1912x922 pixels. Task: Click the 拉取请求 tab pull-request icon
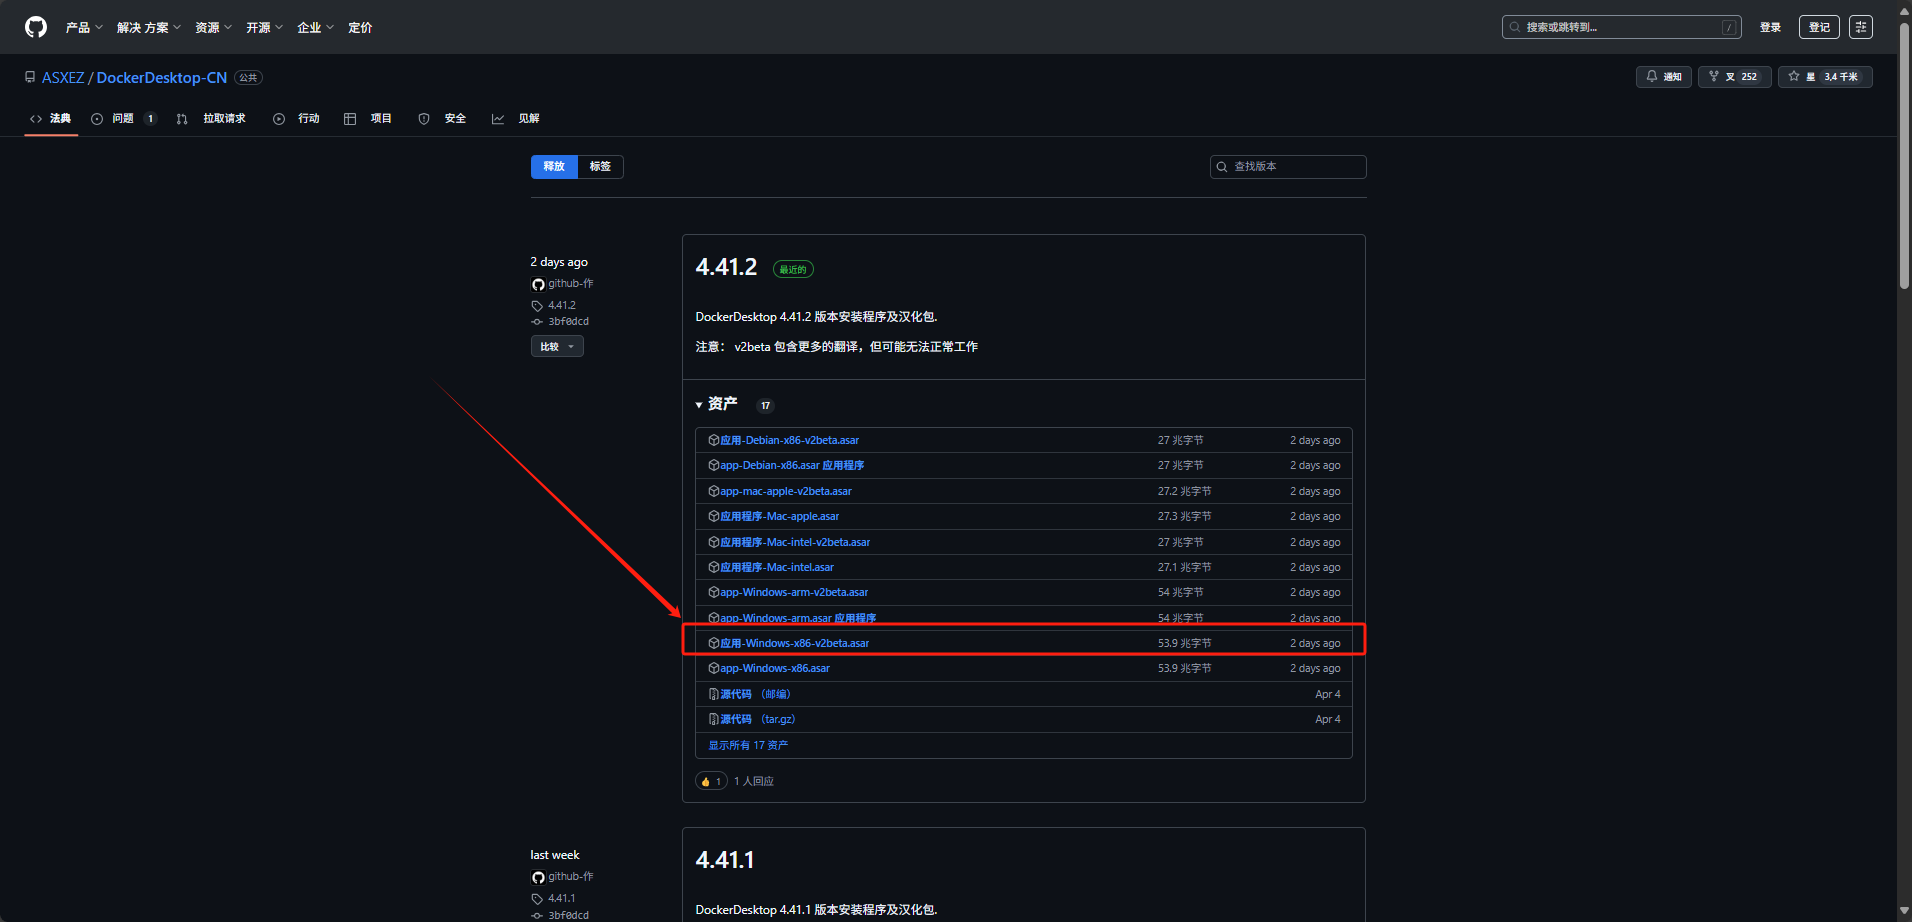click(182, 118)
